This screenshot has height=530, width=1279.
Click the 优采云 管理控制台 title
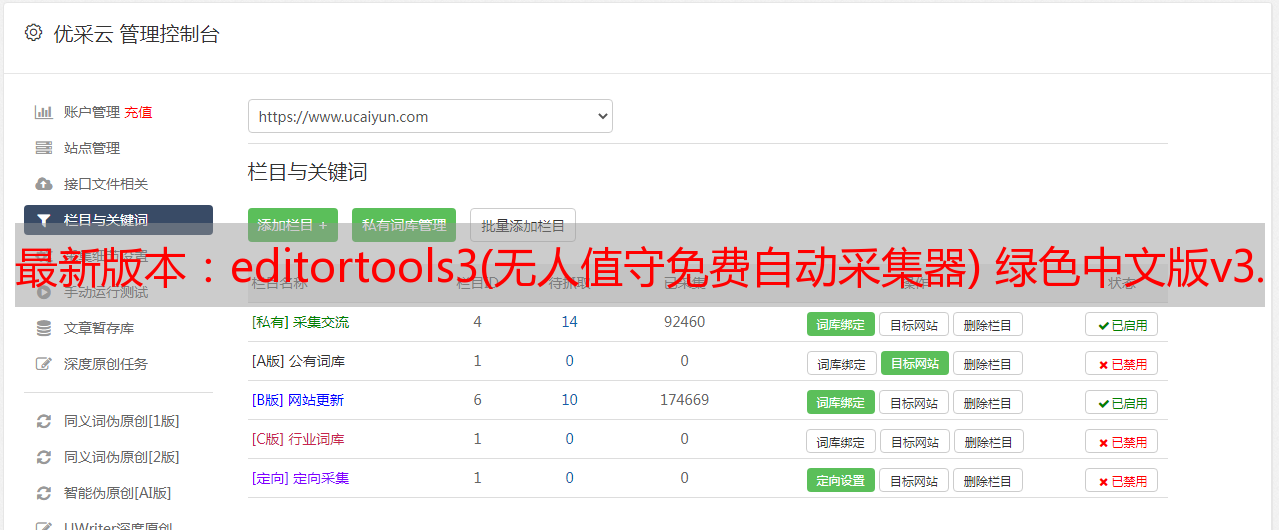tap(136, 34)
